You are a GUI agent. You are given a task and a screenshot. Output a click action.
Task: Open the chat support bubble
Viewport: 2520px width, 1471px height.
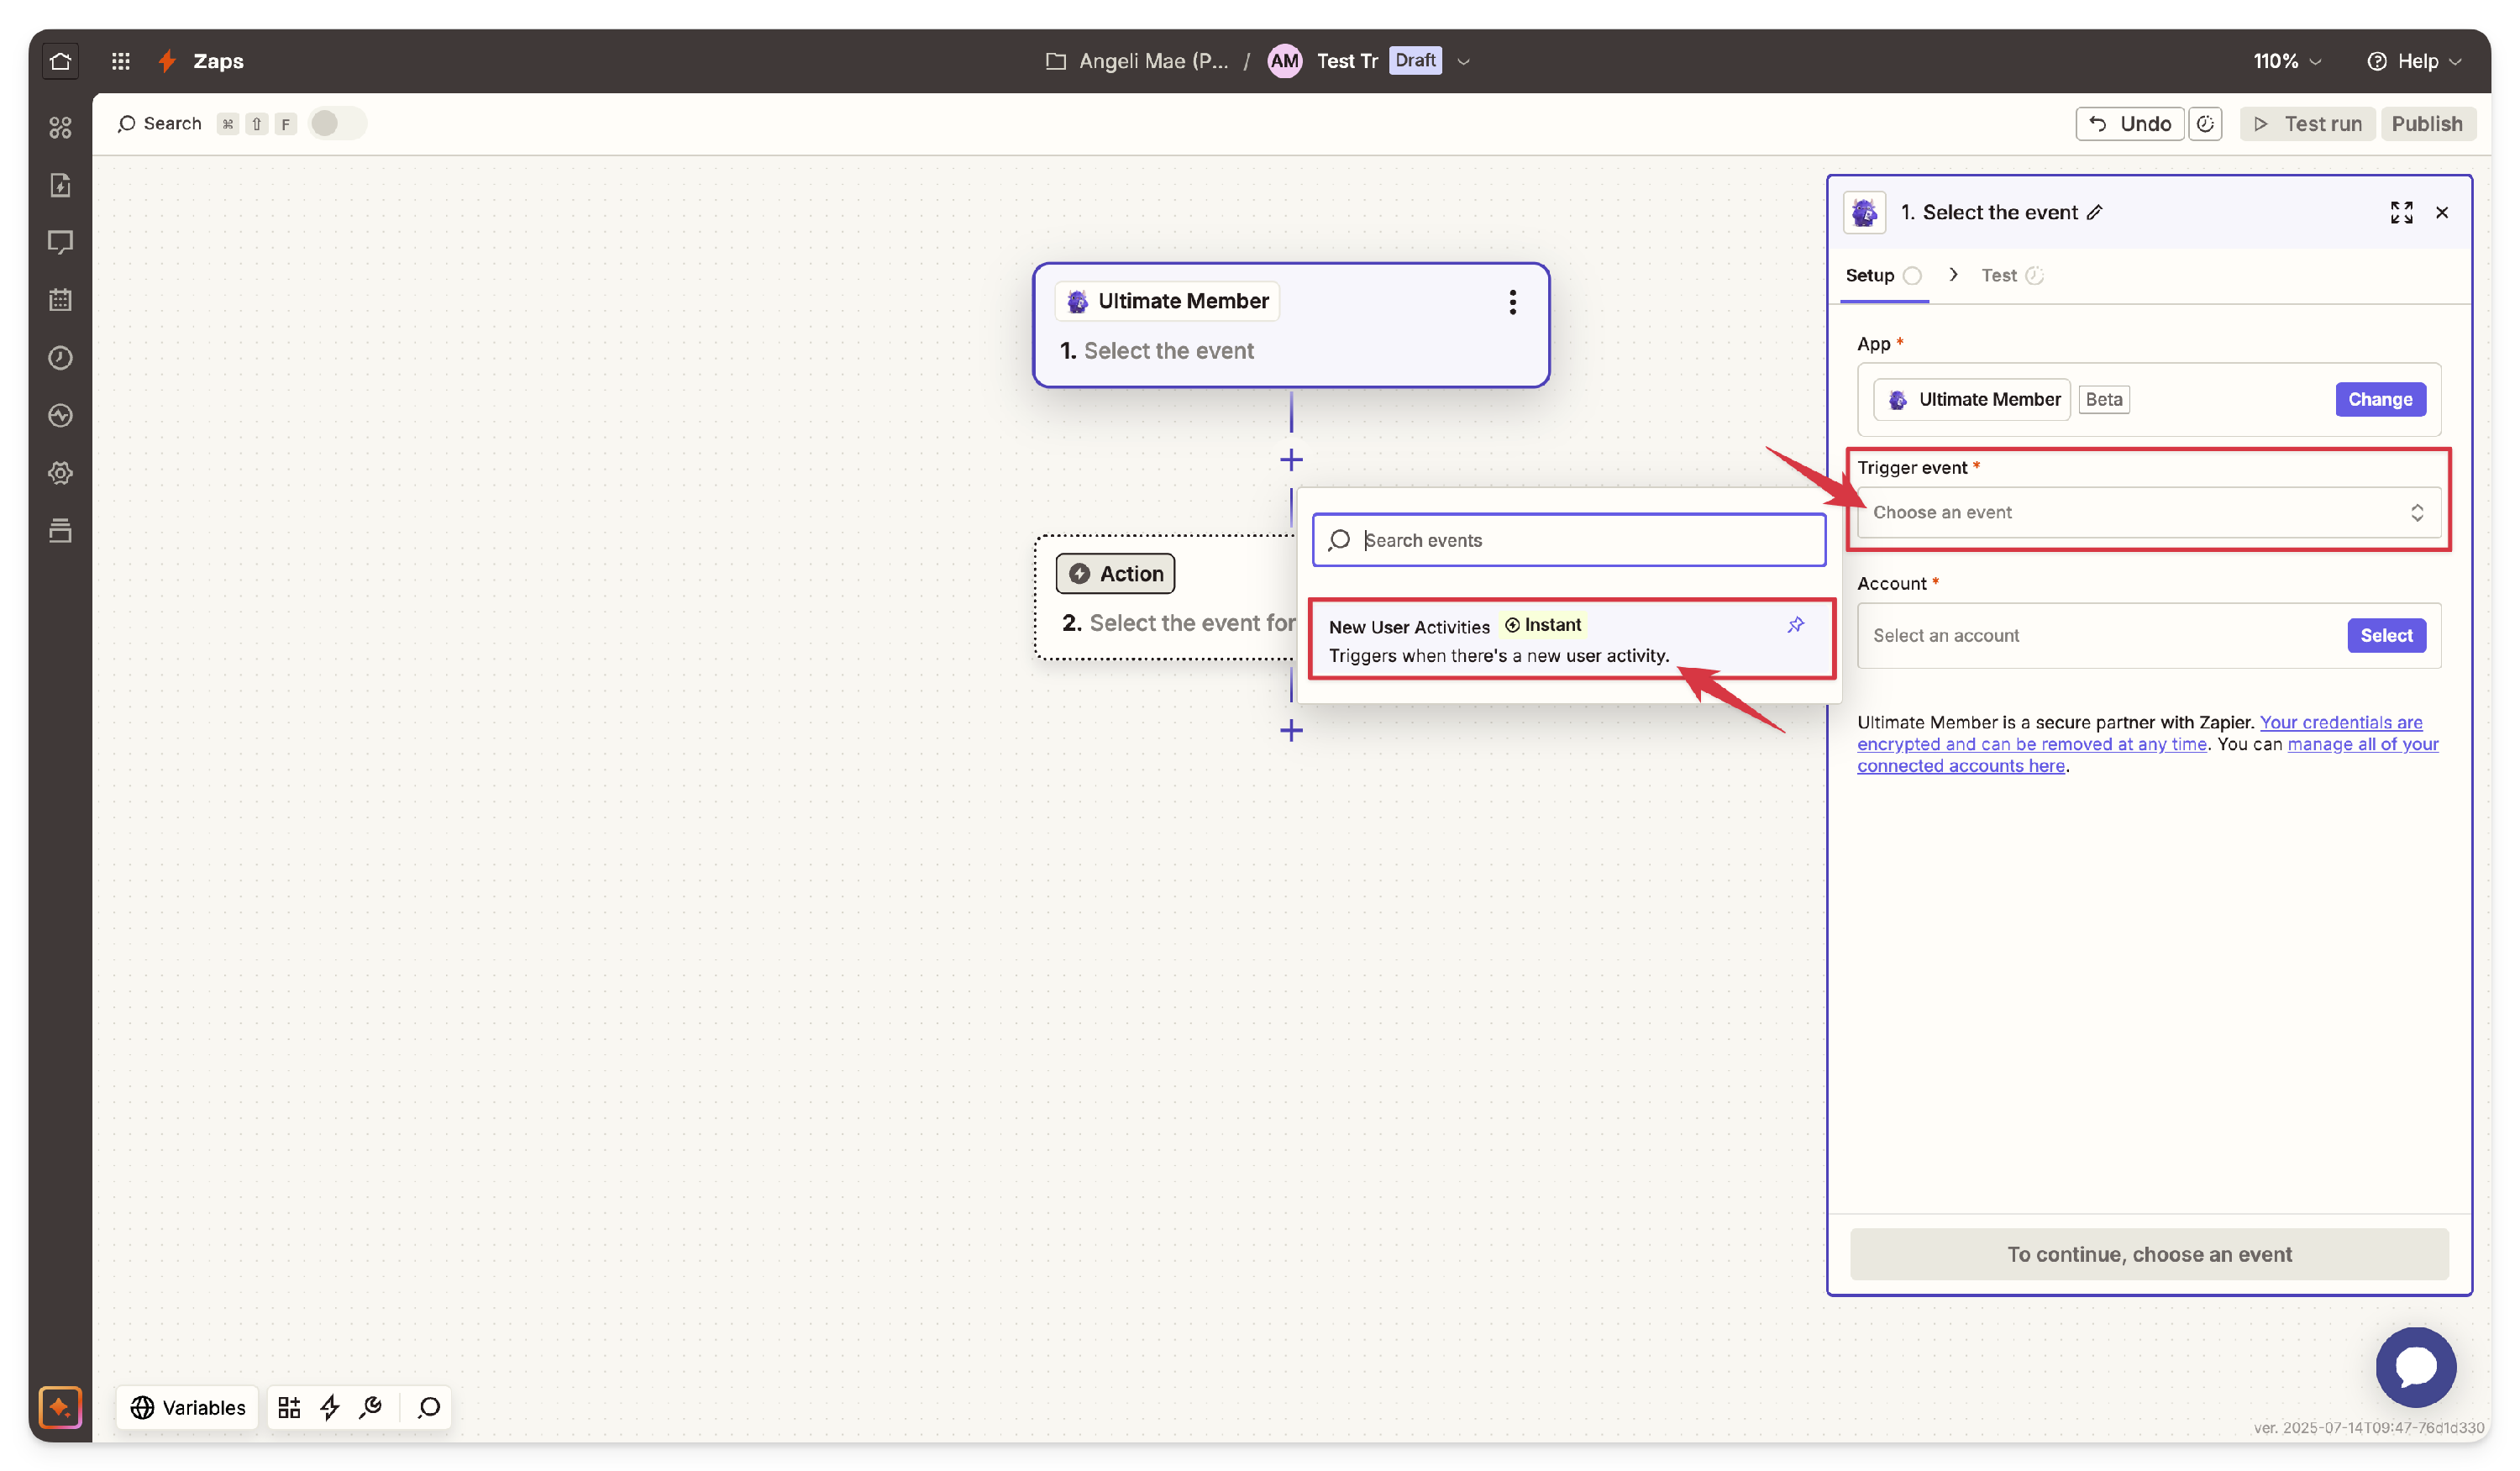[2415, 1366]
